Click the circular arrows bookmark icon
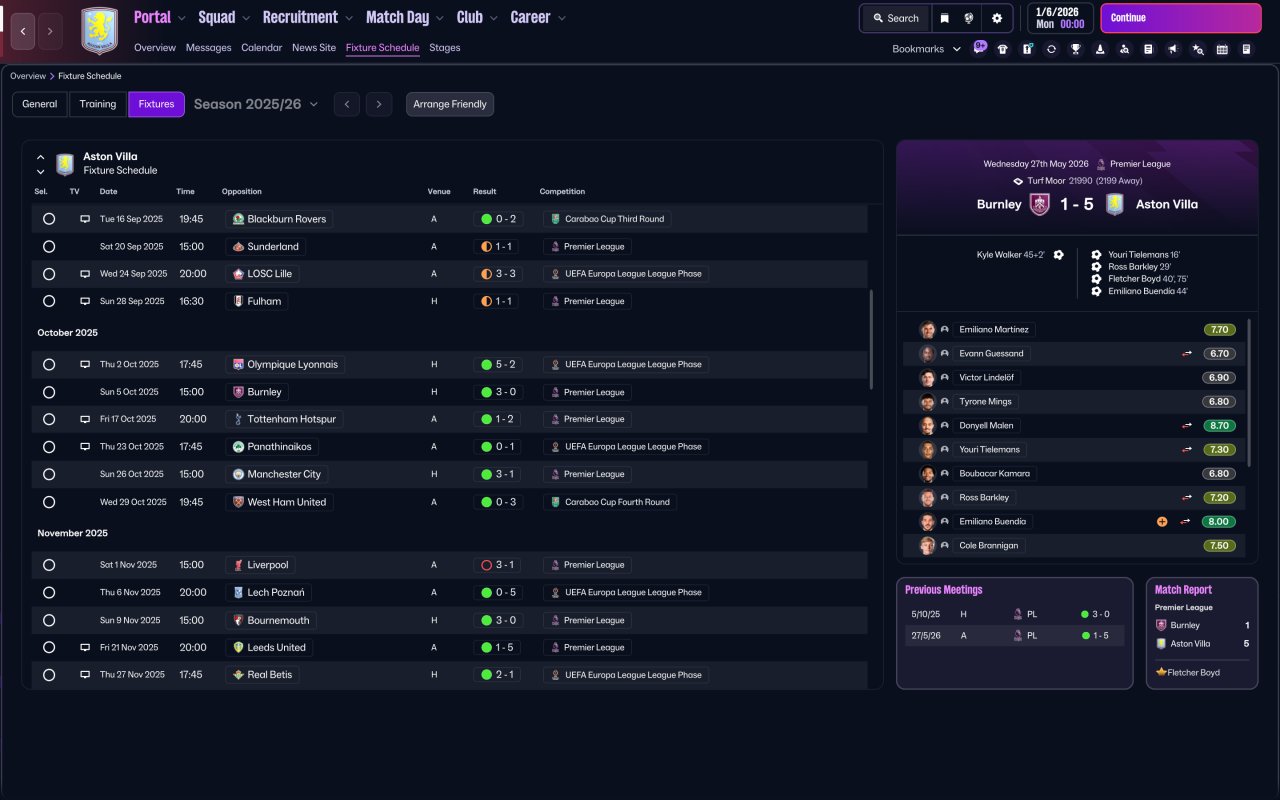This screenshot has width=1280, height=800. coord(1051,49)
